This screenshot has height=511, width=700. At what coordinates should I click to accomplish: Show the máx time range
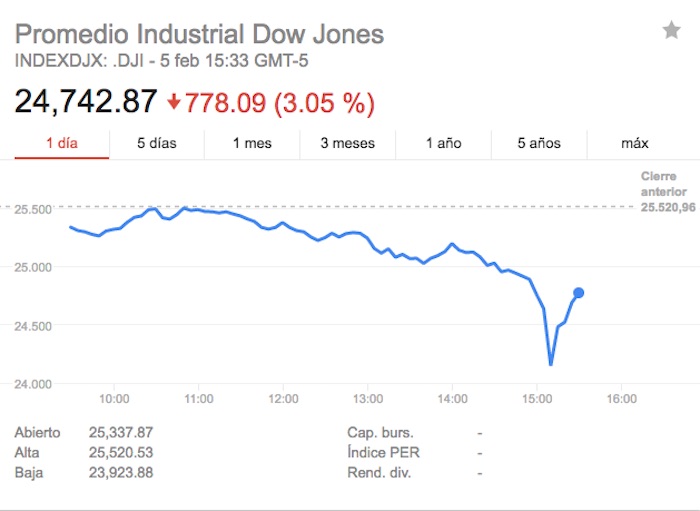(635, 143)
